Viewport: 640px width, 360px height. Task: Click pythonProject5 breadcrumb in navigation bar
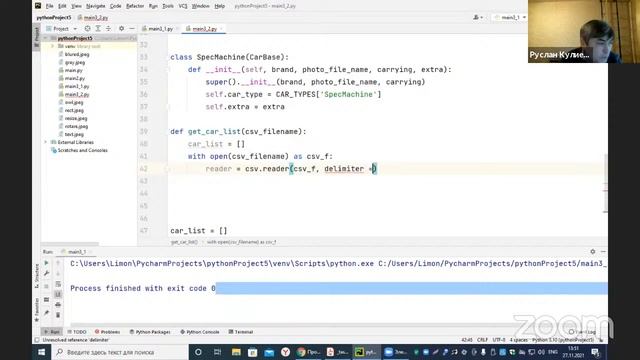tap(53, 18)
